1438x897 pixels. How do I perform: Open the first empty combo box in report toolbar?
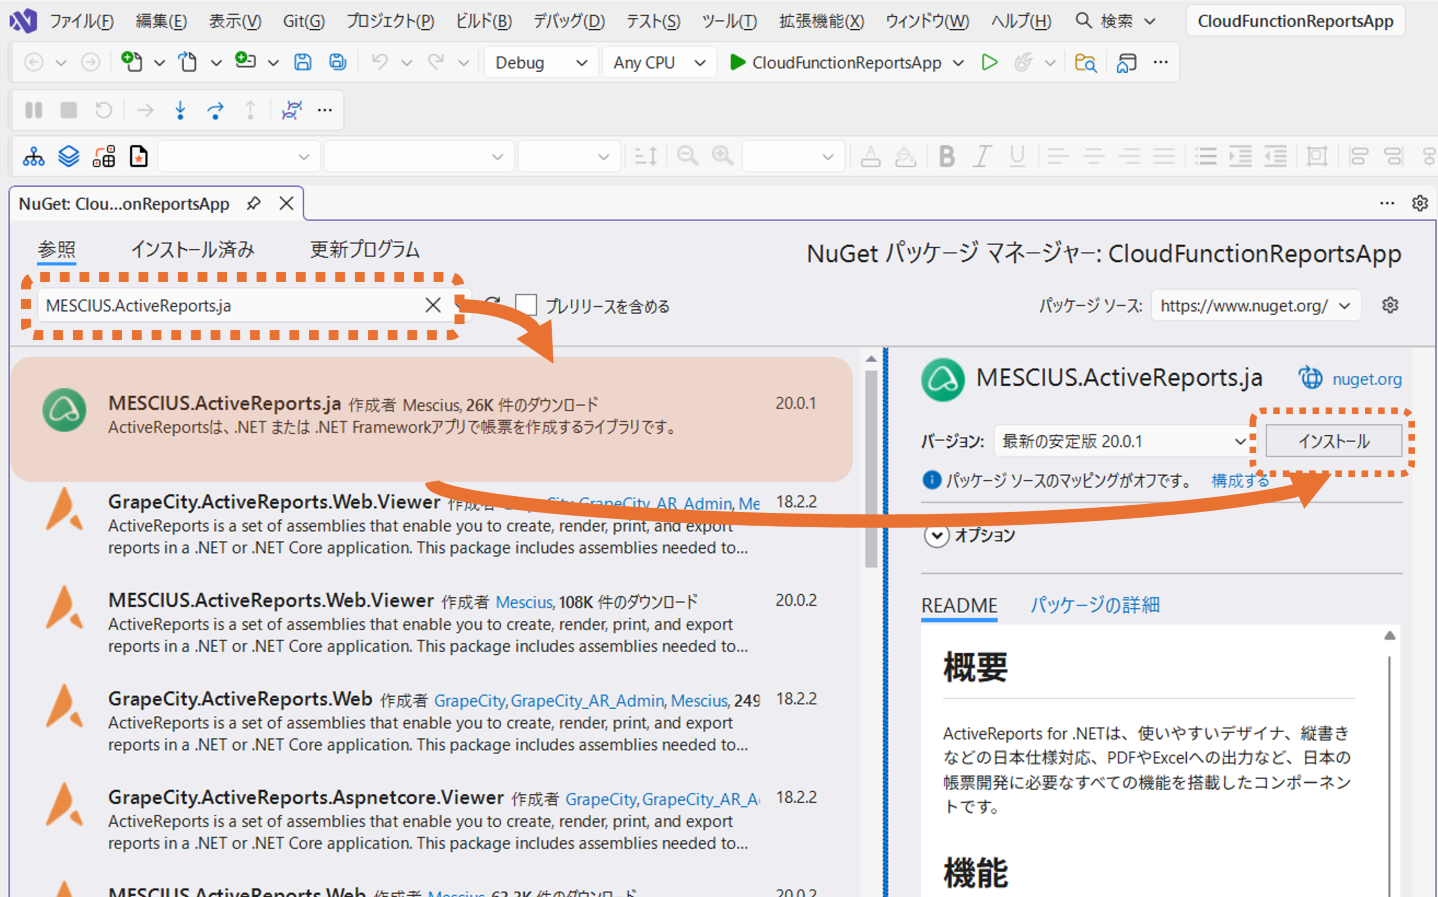[239, 156]
